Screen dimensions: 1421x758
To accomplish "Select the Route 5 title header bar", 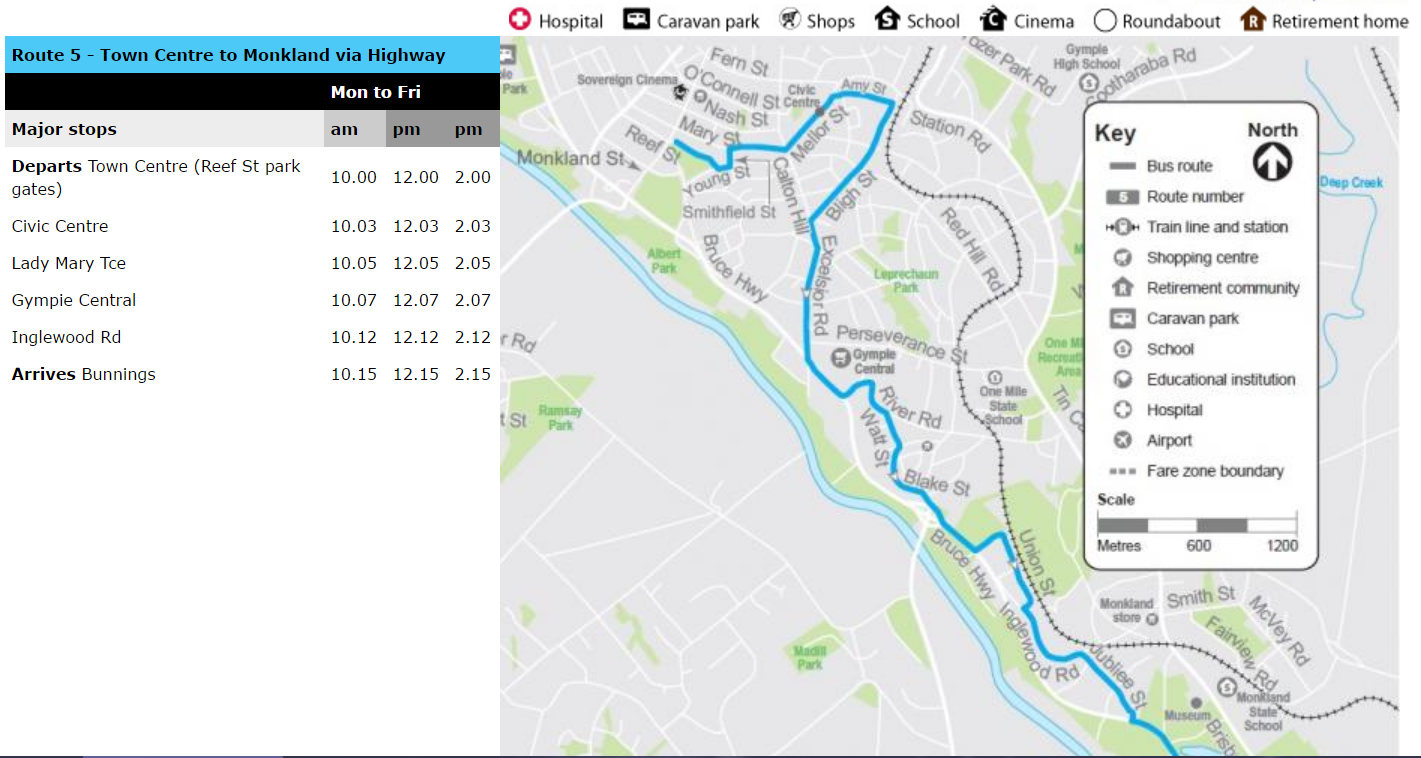I will point(252,55).
